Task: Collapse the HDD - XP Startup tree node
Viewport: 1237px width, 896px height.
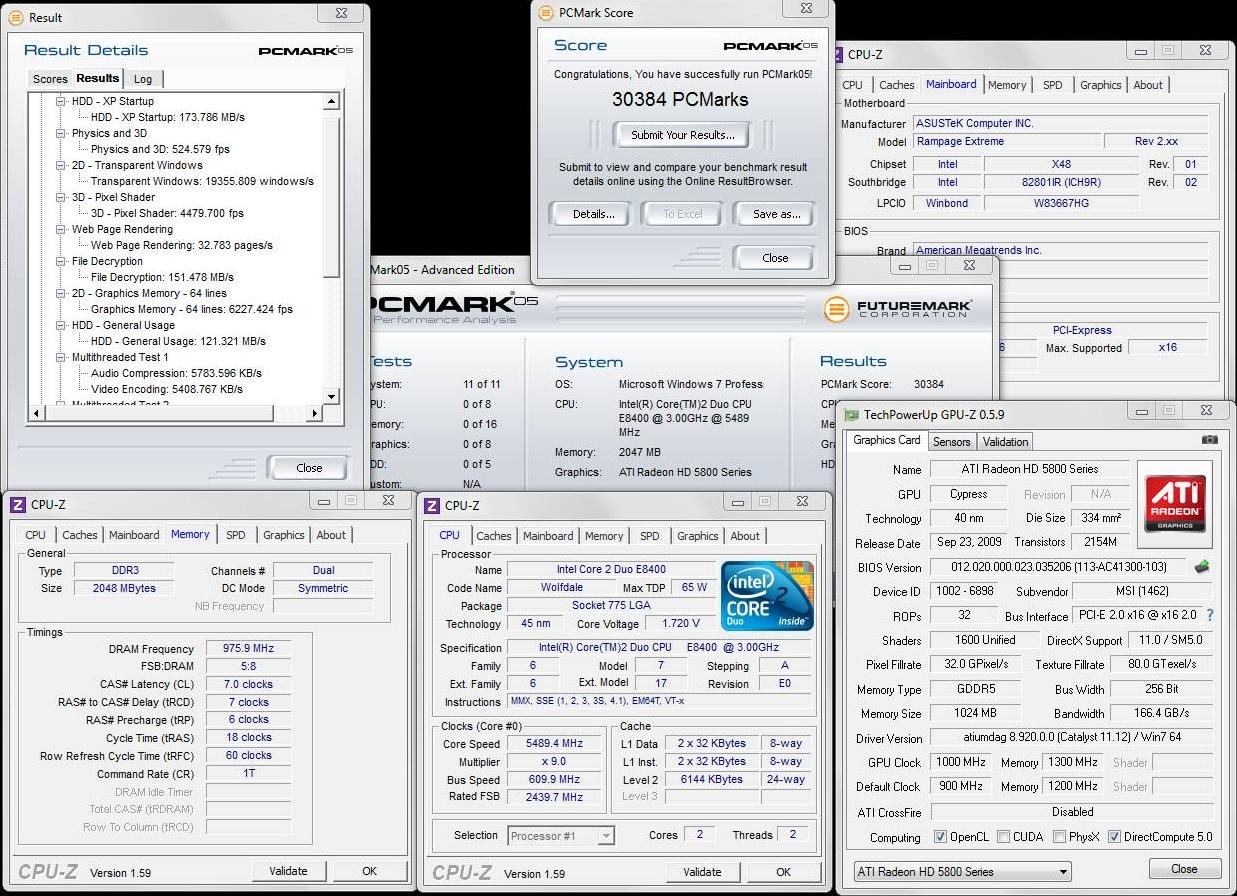Action: tap(61, 101)
